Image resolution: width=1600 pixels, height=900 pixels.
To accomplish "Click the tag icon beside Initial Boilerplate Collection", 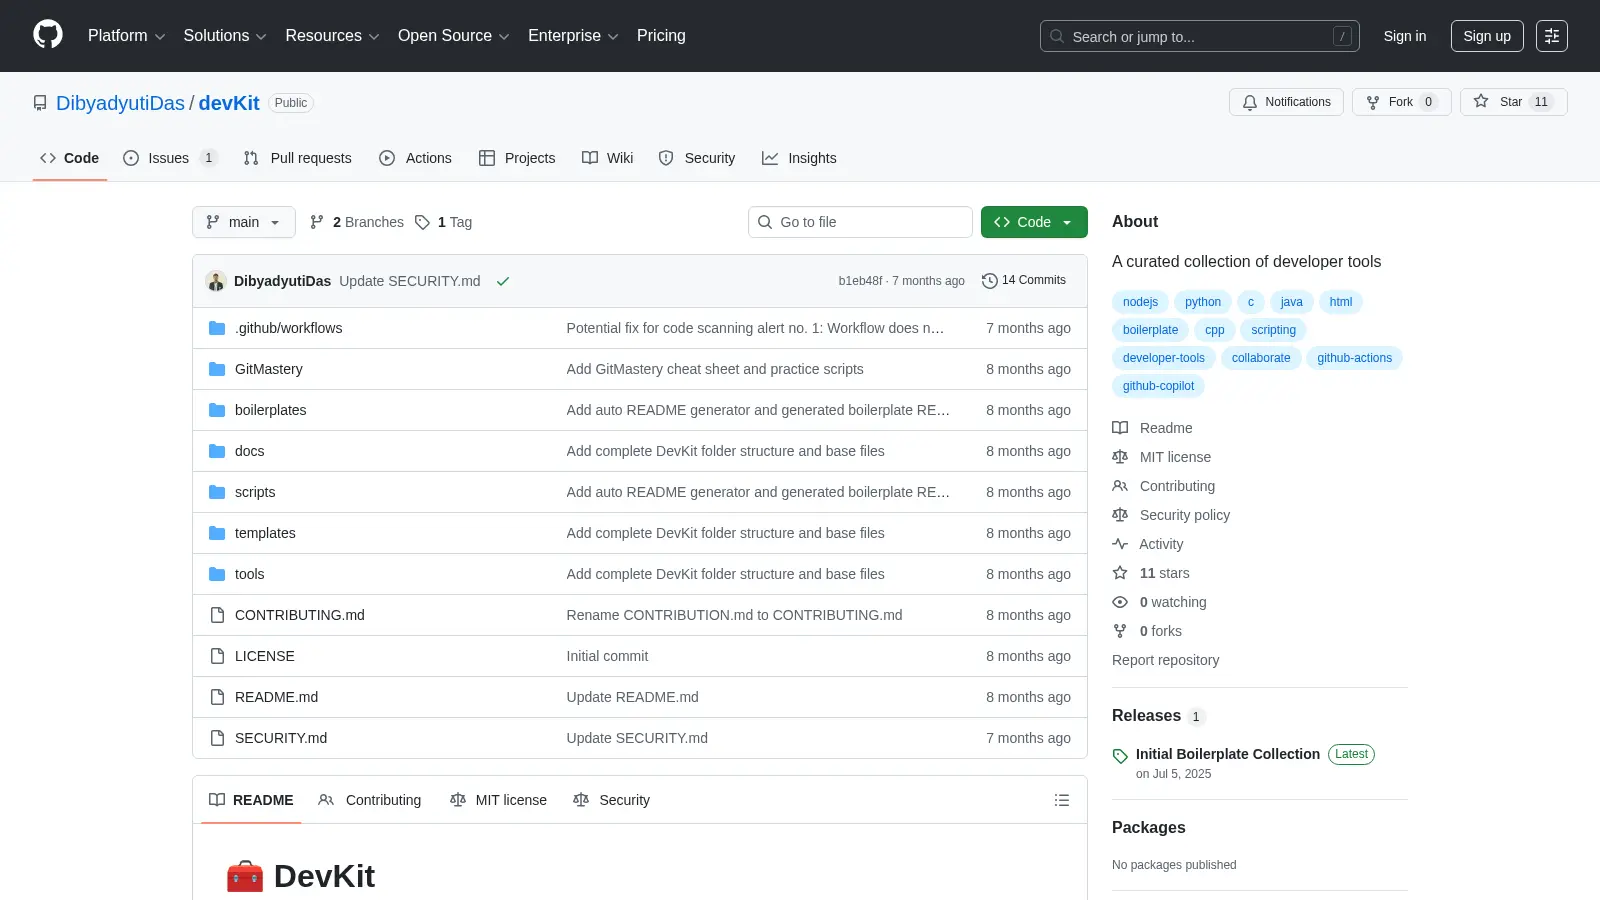I will click(1120, 756).
